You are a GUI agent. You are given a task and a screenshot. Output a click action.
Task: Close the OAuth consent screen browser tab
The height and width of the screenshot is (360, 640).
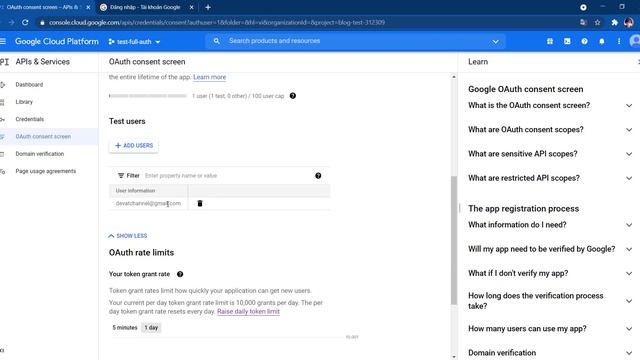[88, 7]
